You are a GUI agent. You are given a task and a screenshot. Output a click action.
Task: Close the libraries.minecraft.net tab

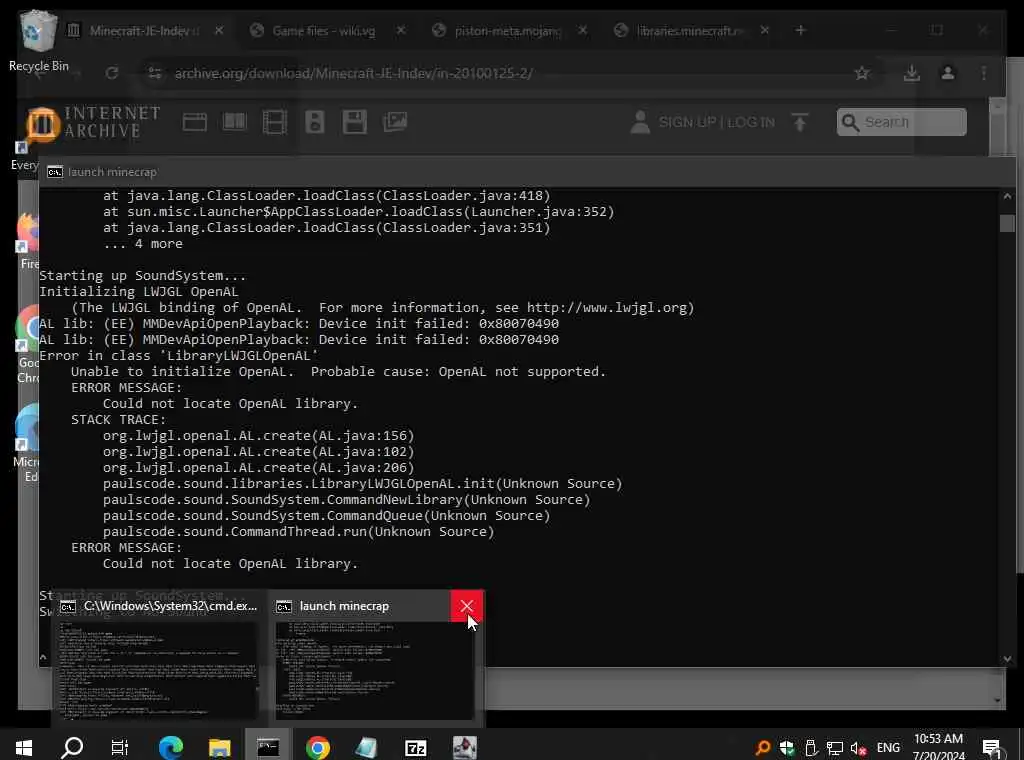(765, 31)
